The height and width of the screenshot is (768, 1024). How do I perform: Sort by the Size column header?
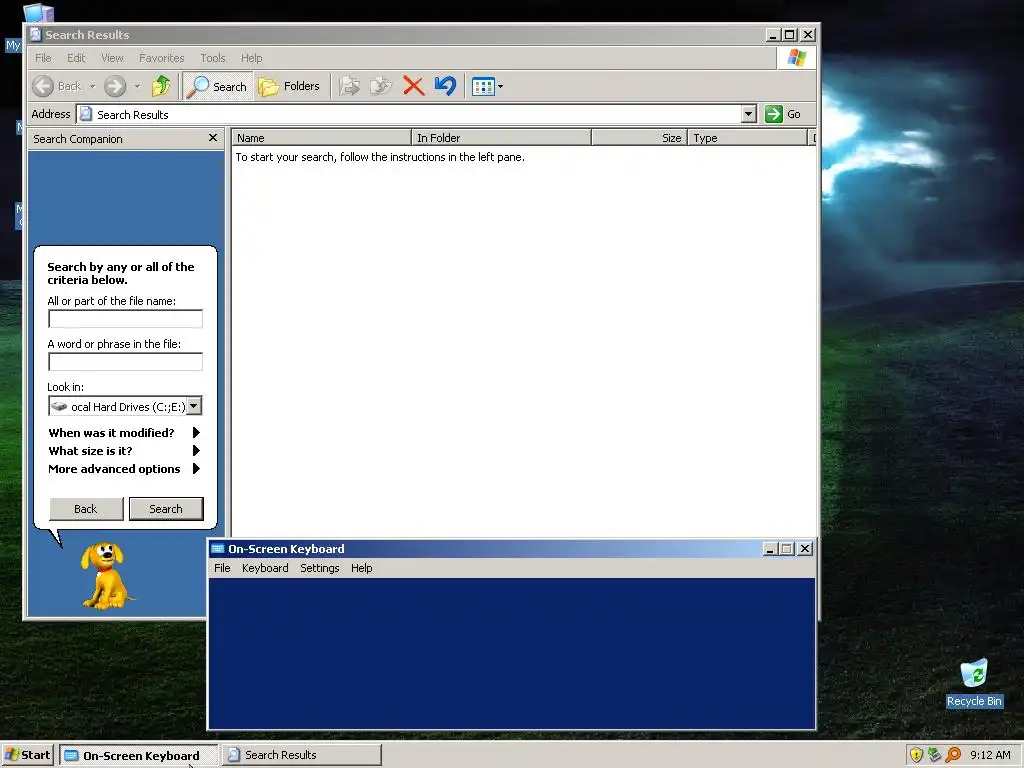639,138
